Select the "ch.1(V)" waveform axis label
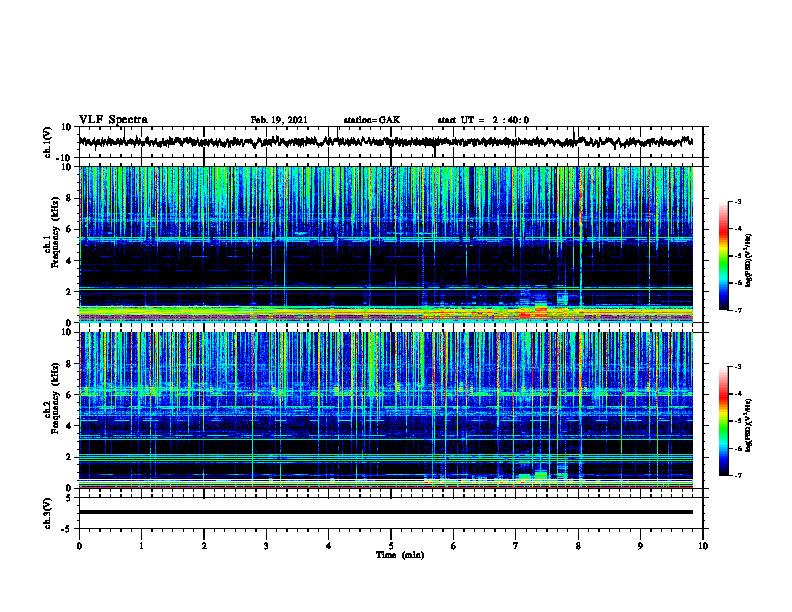 click(x=48, y=142)
